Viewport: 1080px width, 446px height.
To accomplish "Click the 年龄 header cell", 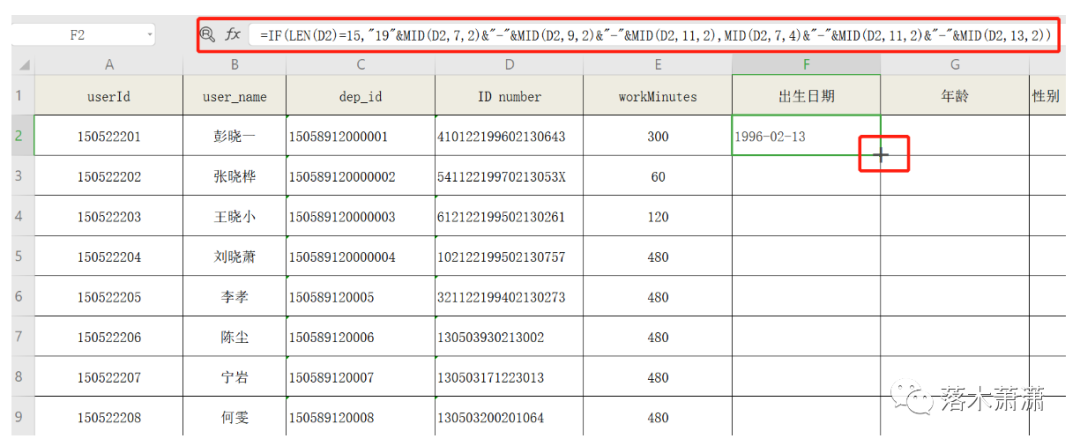I will (x=955, y=96).
